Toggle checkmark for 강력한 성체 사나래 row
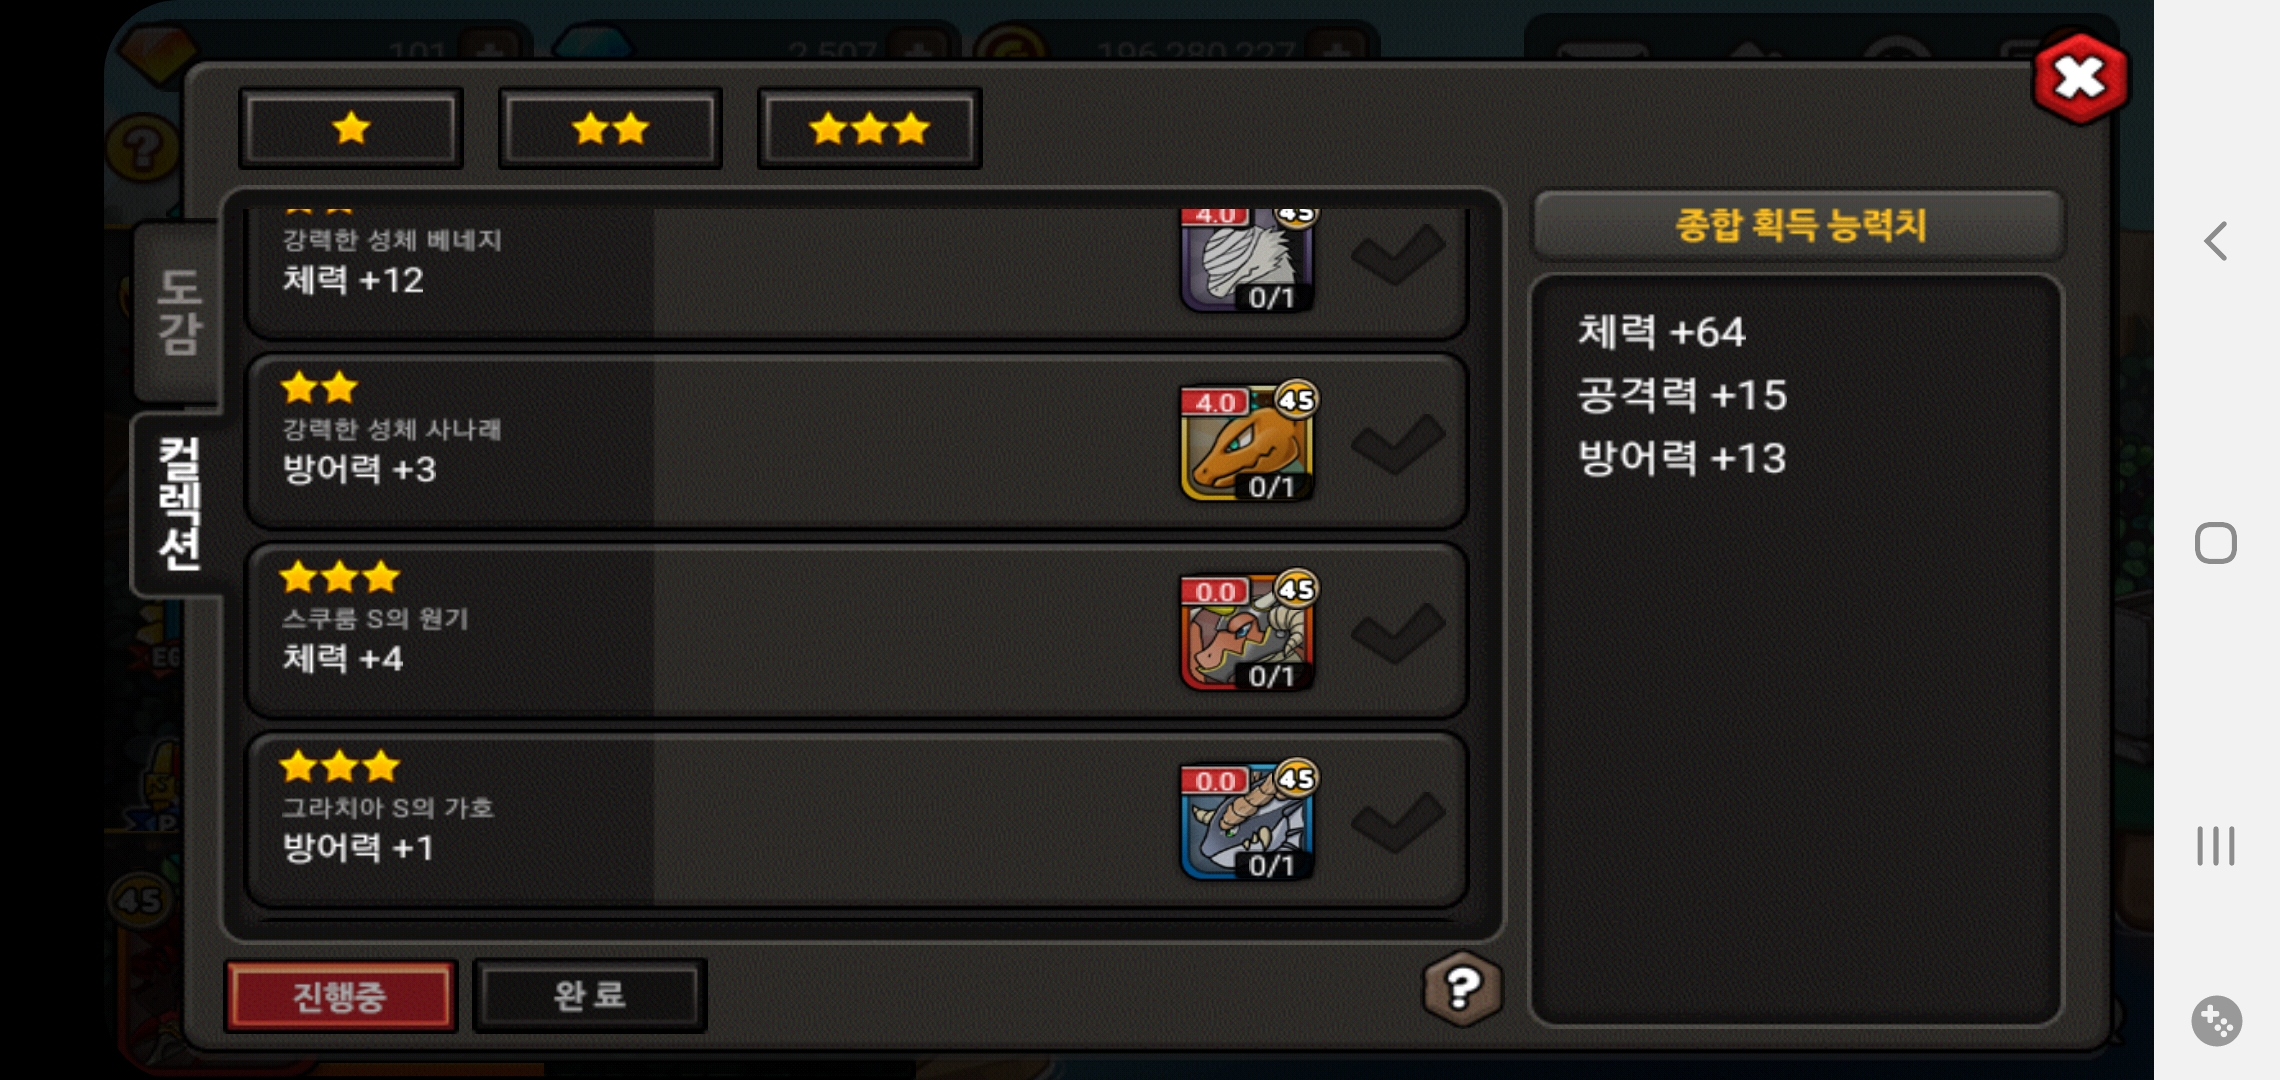This screenshot has height=1080, width=2280. [x=1398, y=444]
